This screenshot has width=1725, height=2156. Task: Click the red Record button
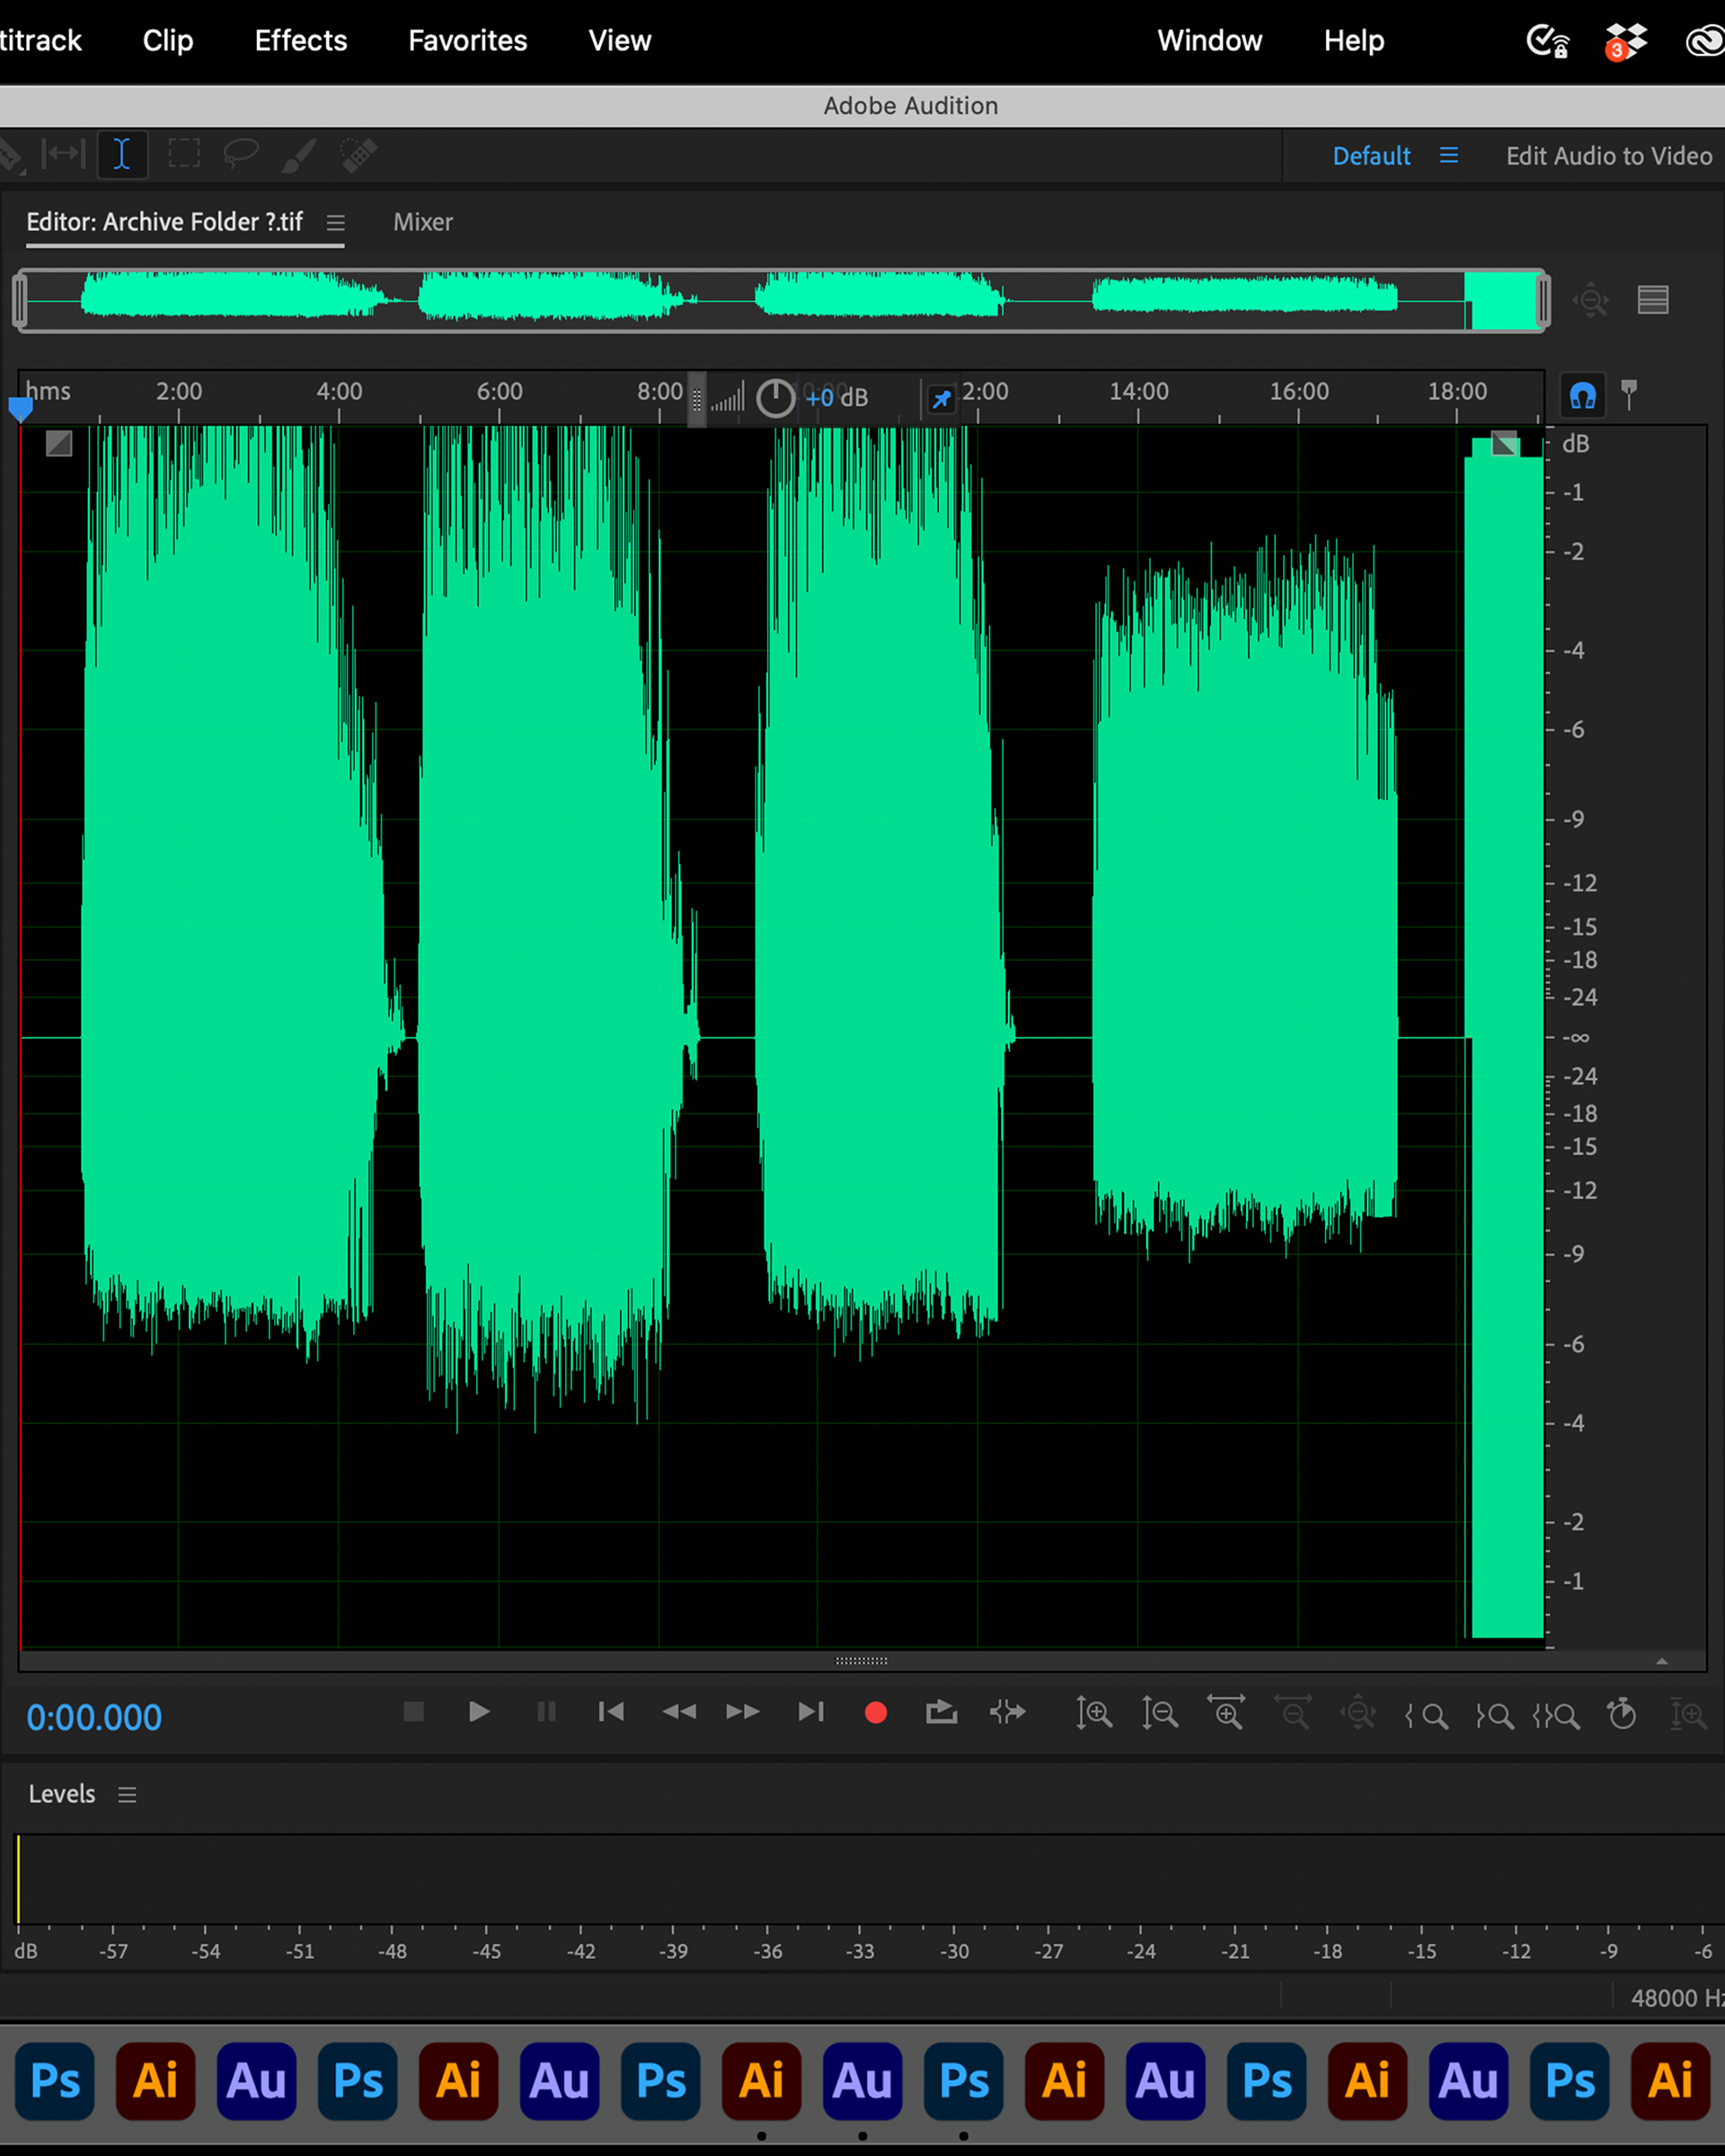coord(875,1713)
